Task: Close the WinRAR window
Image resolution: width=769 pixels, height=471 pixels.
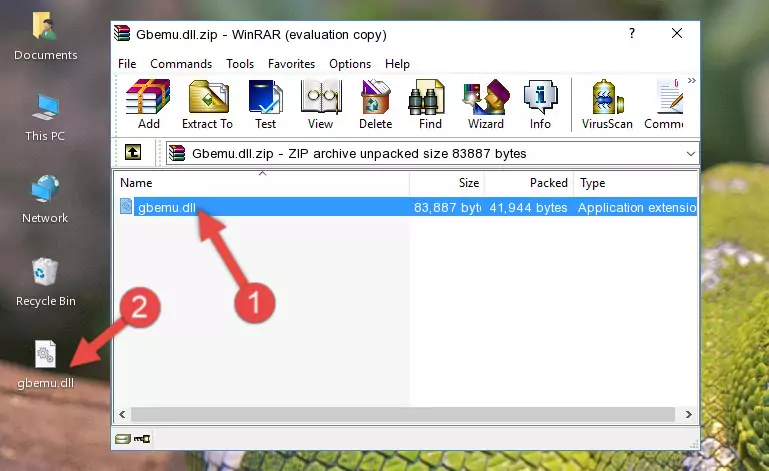Action: (677, 33)
